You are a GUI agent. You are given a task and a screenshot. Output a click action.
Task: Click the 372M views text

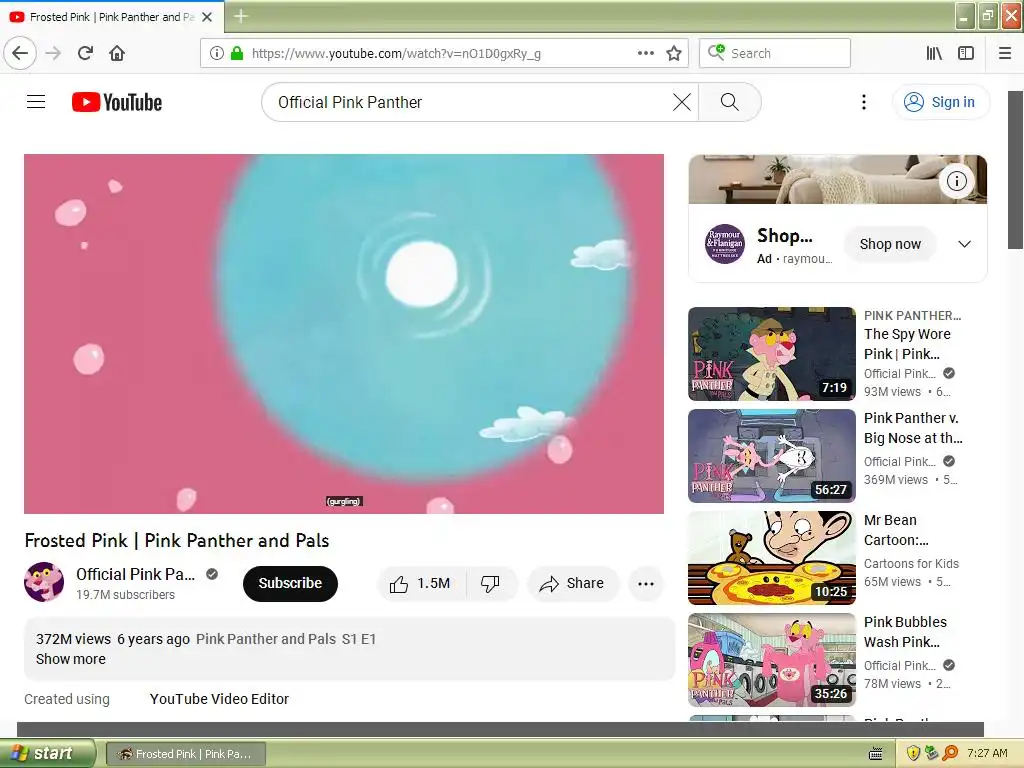coord(73,639)
